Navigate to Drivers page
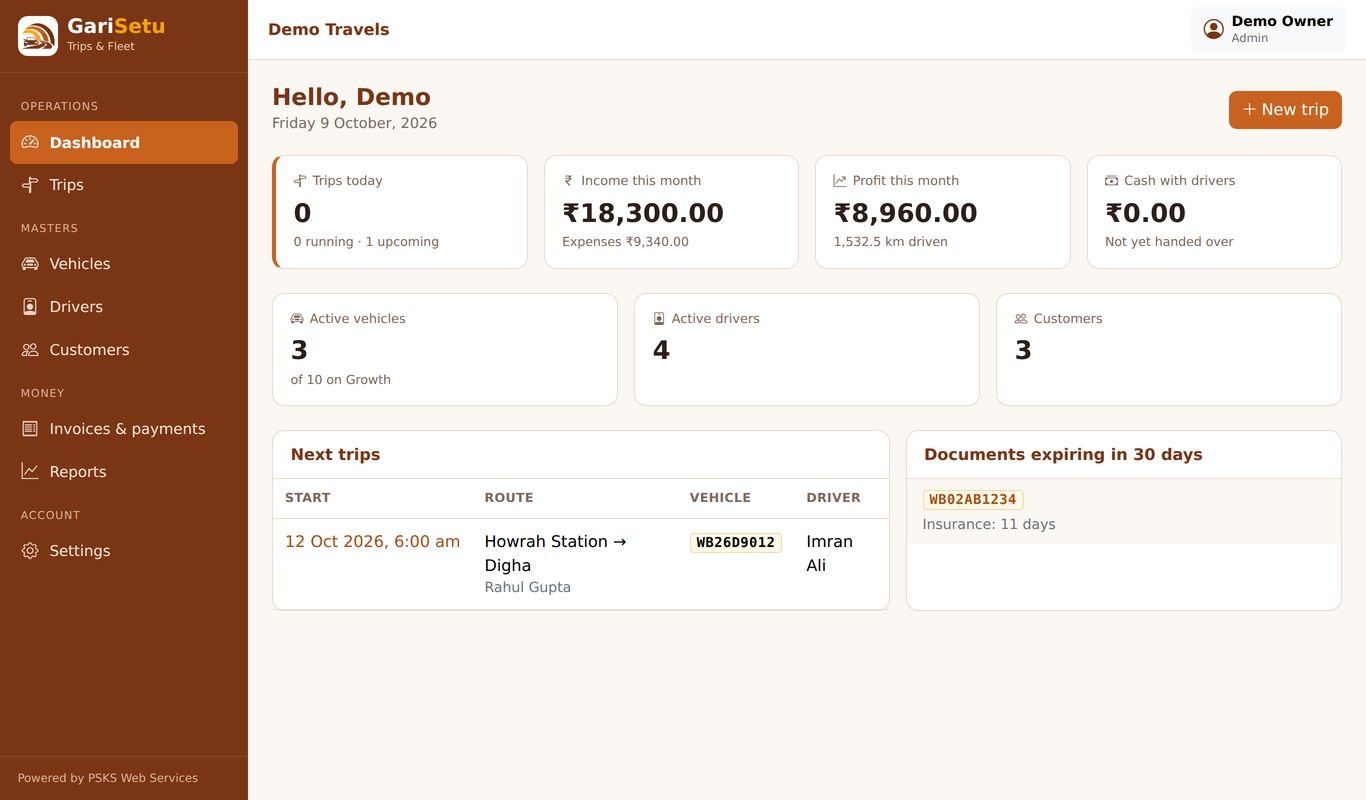 tap(124, 307)
